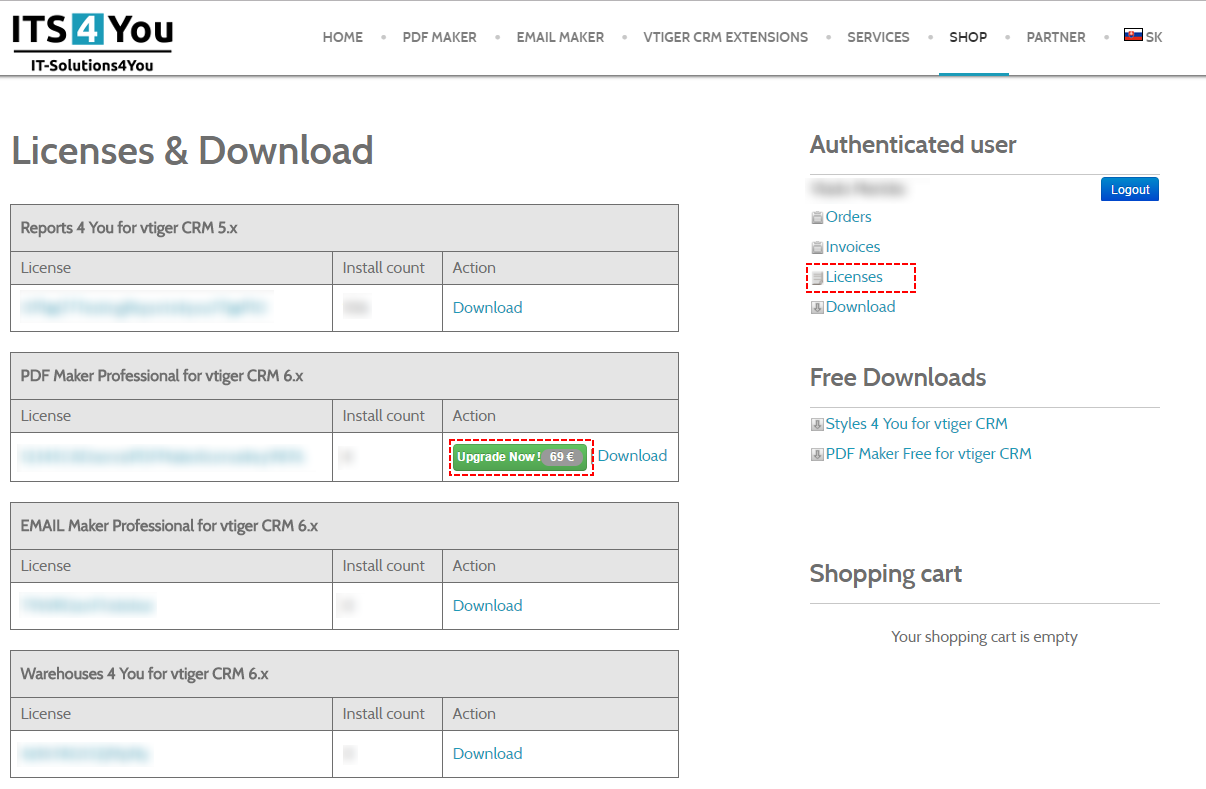This screenshot has height=789, width=1206.
Task: Open the PDF MAKER menu item
Action: click(x=440, y=37)
